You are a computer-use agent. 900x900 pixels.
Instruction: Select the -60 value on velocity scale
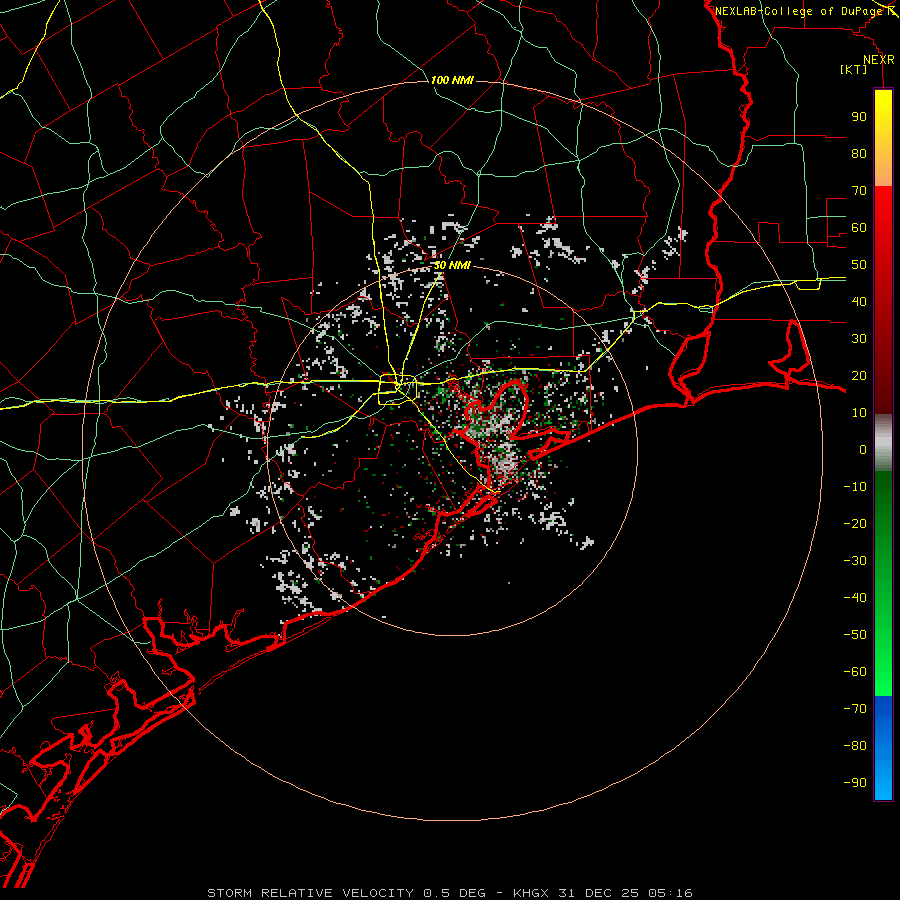[x=855, y=672]
